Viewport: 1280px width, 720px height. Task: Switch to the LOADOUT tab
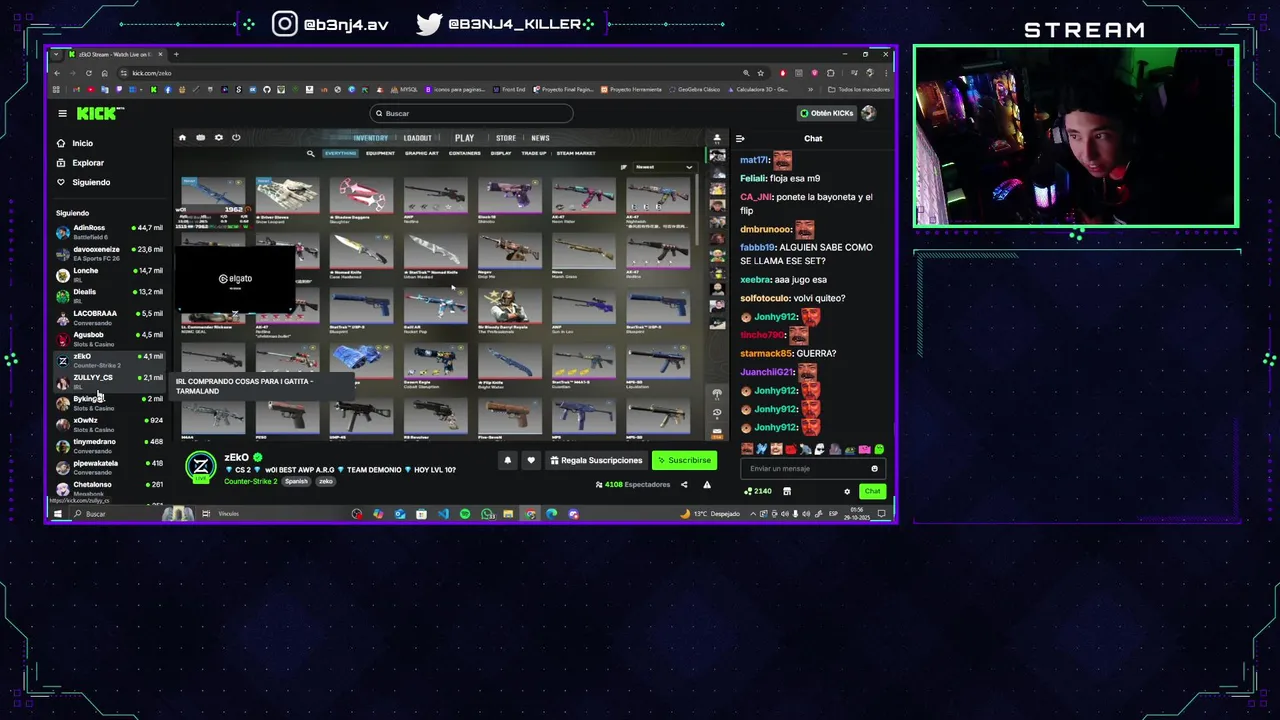click(418, 138)
